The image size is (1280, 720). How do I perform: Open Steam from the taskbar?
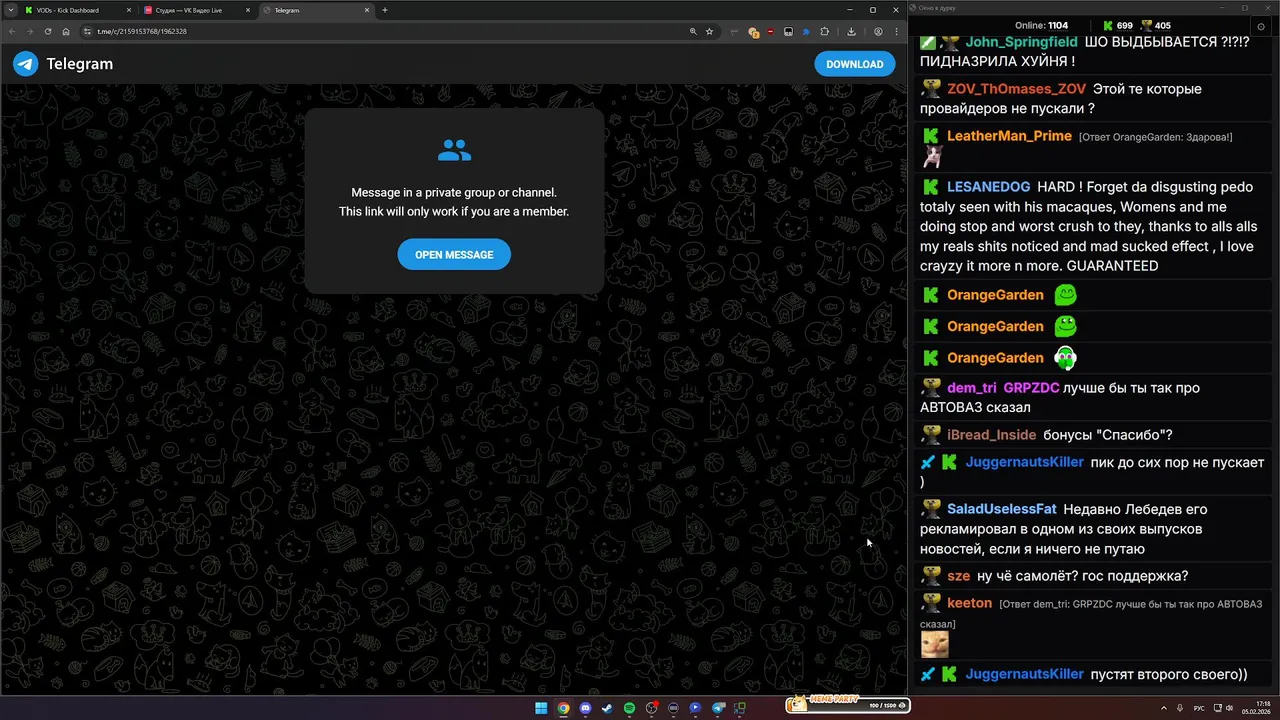coord(607,708)
